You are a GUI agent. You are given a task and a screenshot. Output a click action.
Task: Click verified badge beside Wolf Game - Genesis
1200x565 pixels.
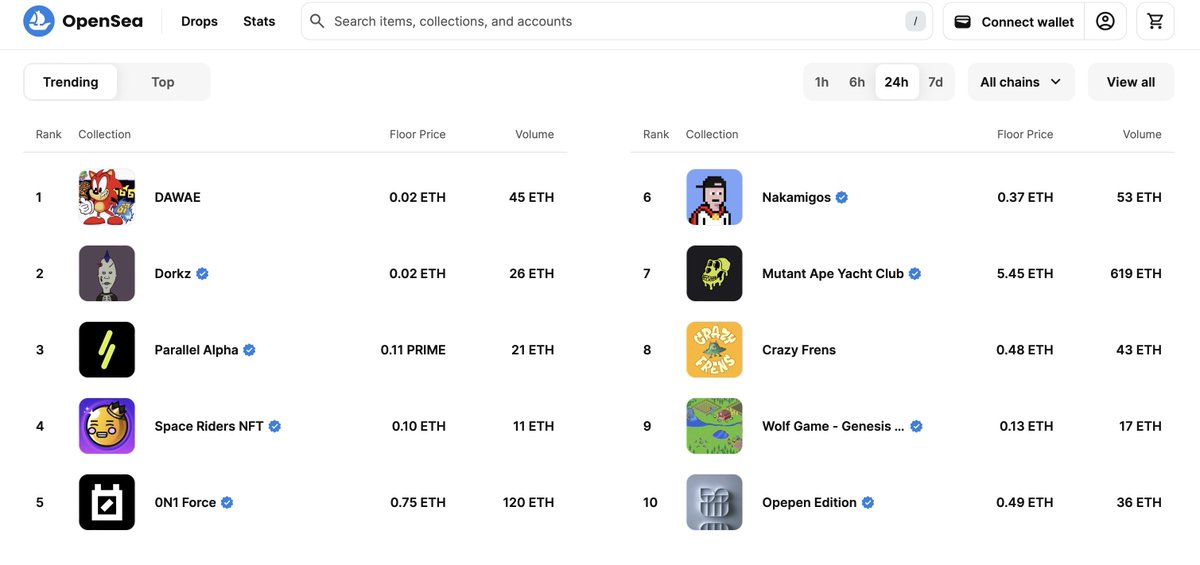point(917,426)
